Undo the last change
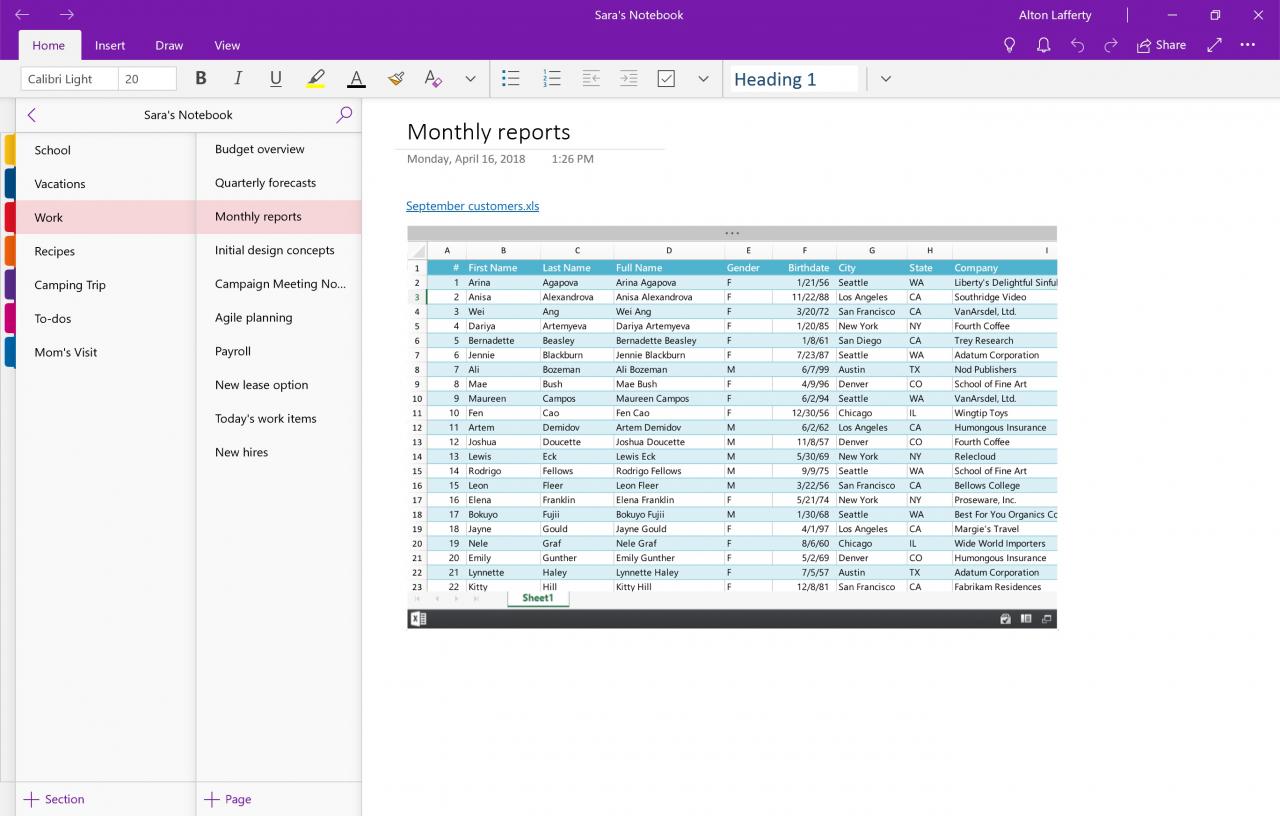Image resolution: width=1280 pixels, height=816 pixels. pos(1077,45)
